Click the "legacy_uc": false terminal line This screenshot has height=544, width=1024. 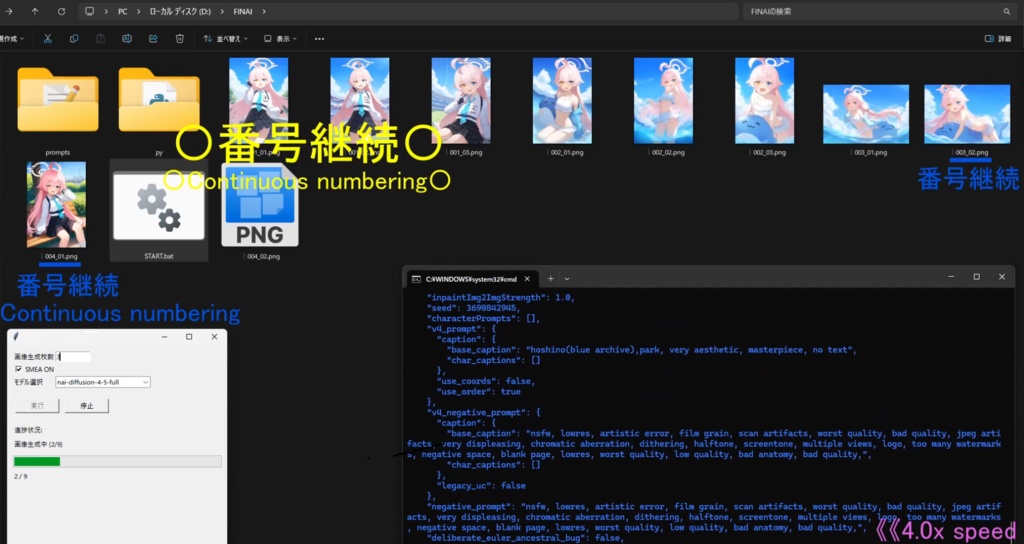coord(481,485)
